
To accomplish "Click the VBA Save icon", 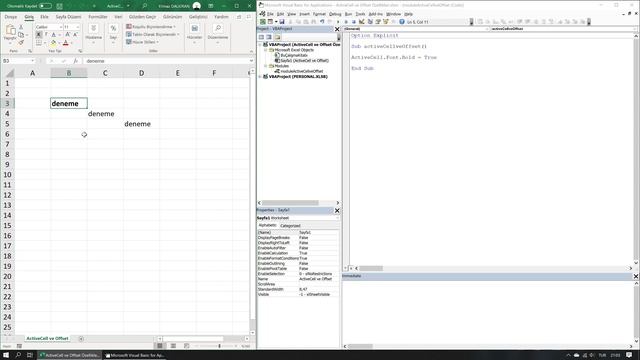I will (282, 22).
